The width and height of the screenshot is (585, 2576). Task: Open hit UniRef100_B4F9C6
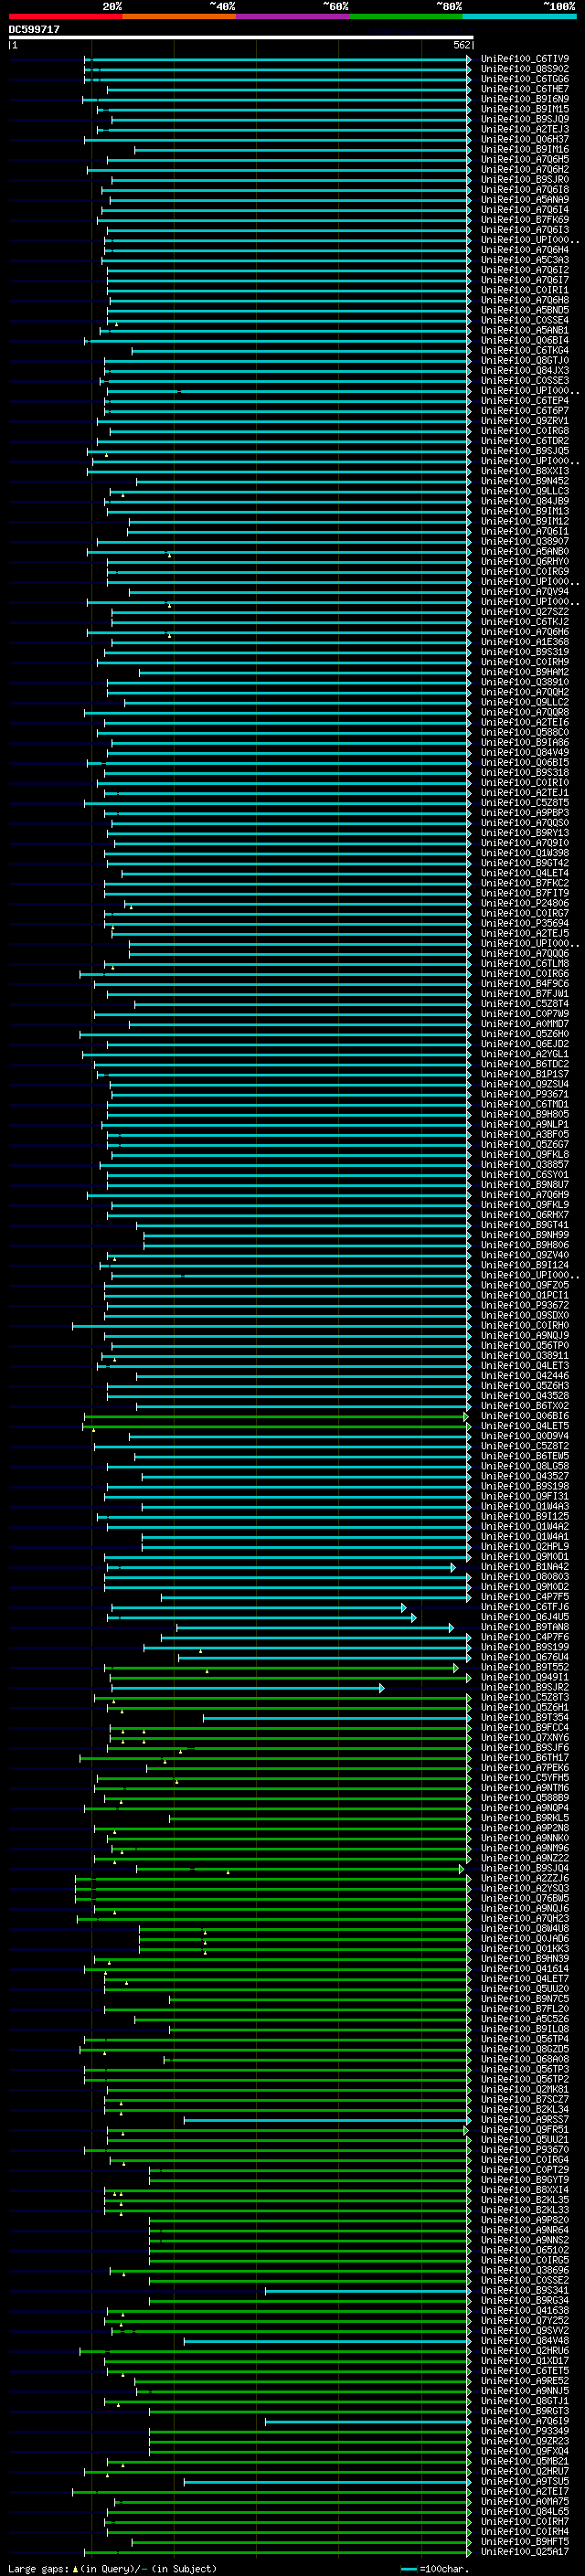[x=524, y=983]
